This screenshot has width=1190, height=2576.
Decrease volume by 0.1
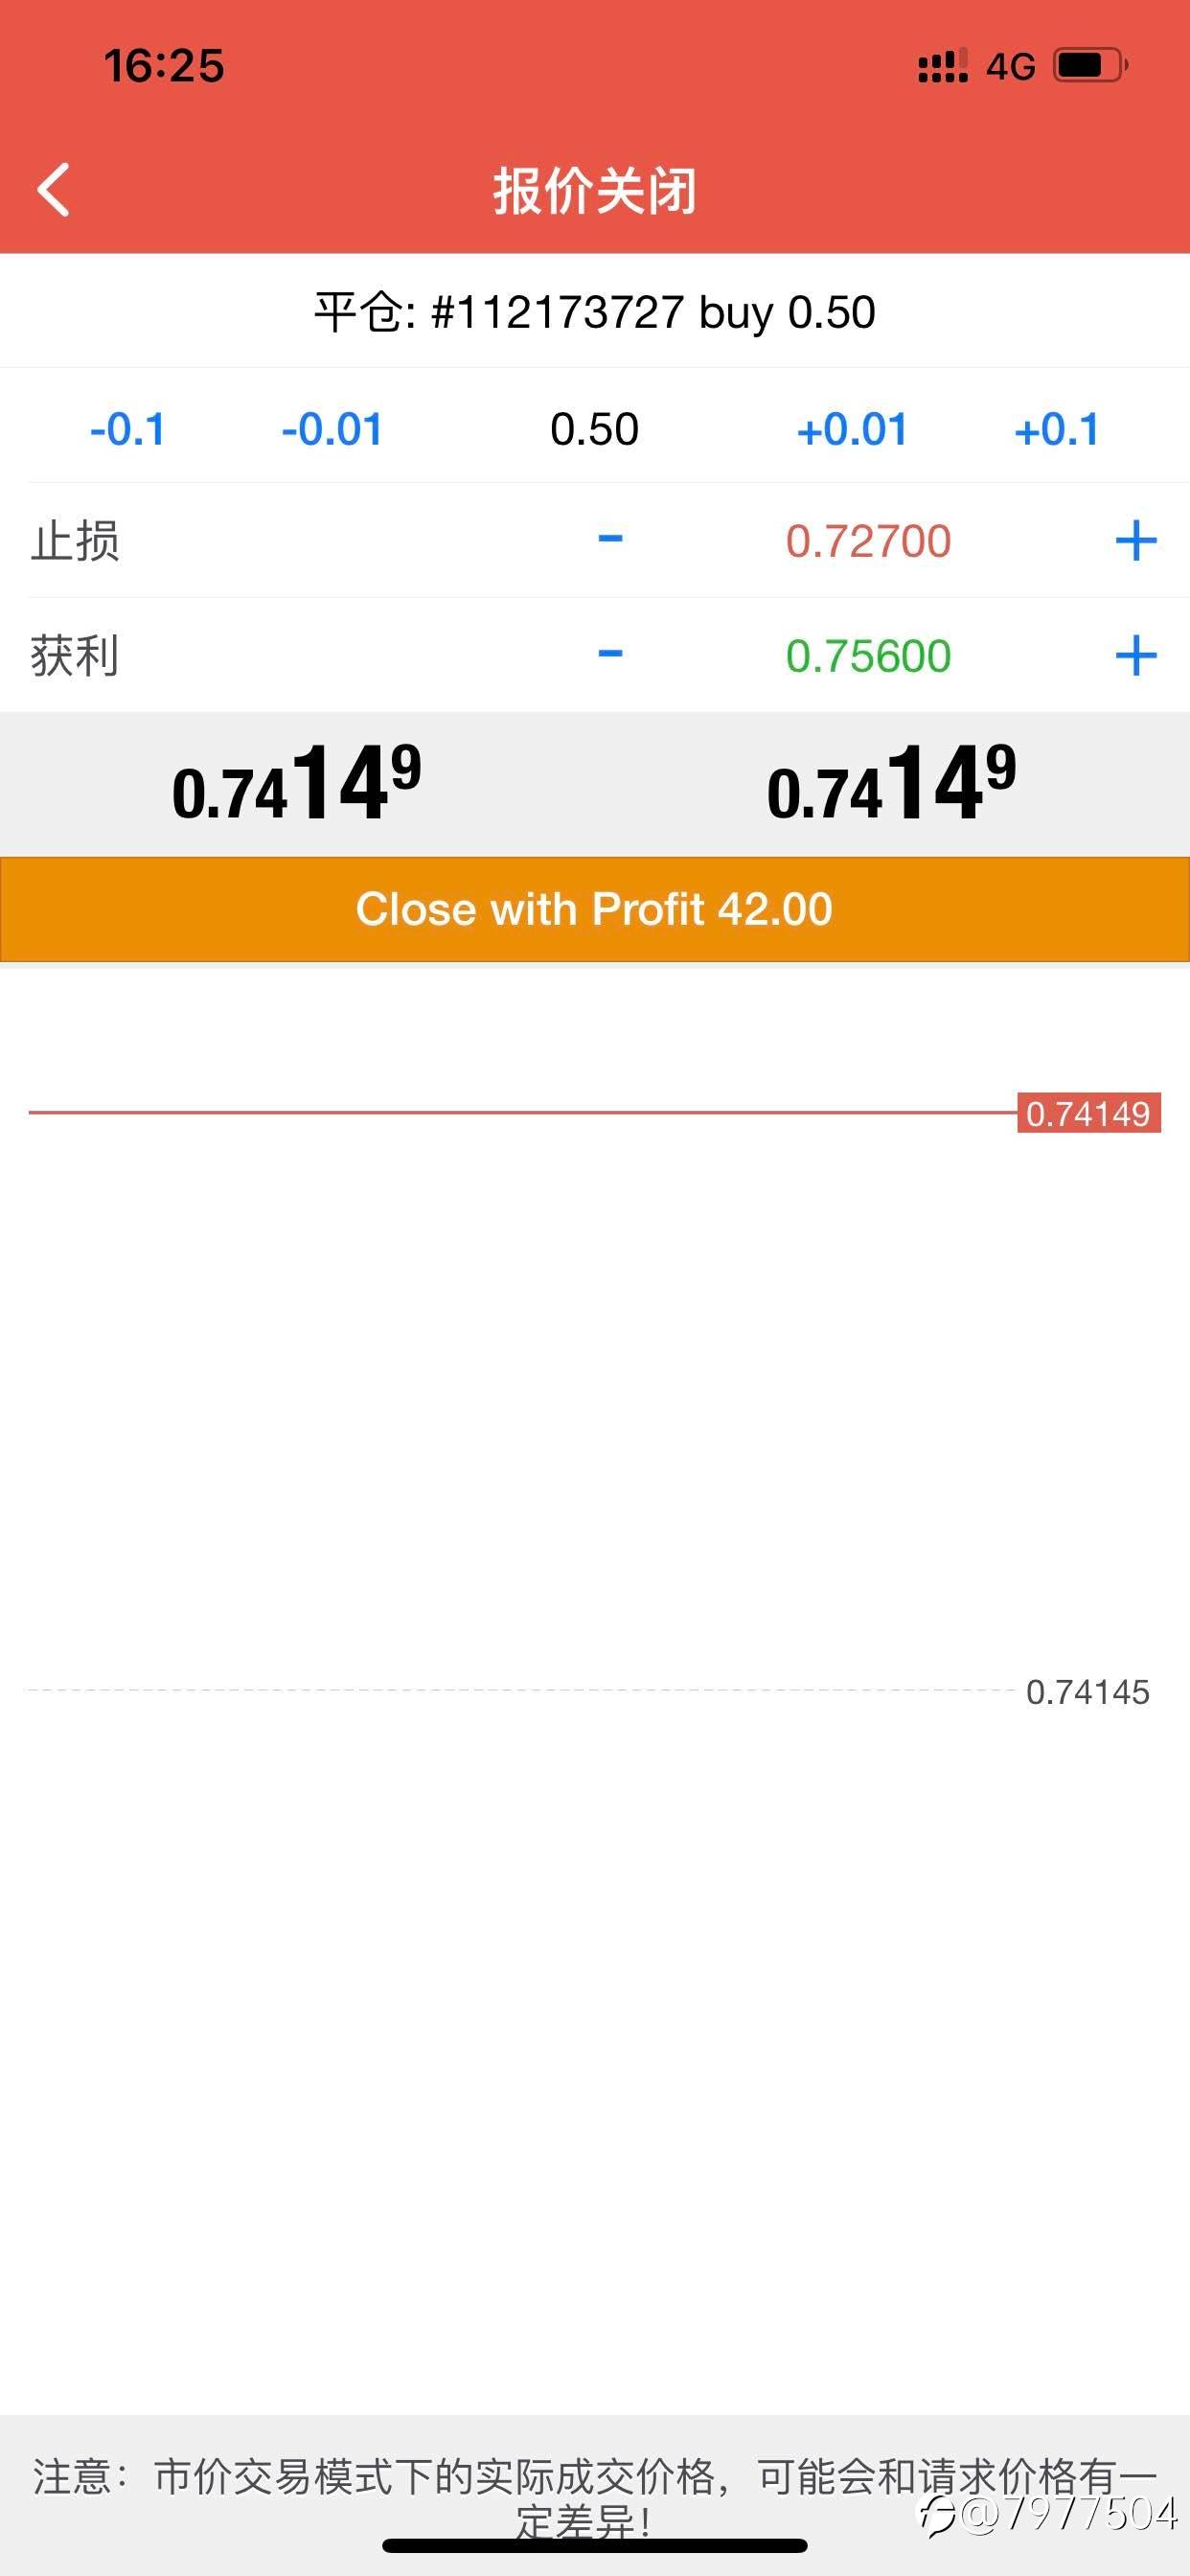(127, 430)
